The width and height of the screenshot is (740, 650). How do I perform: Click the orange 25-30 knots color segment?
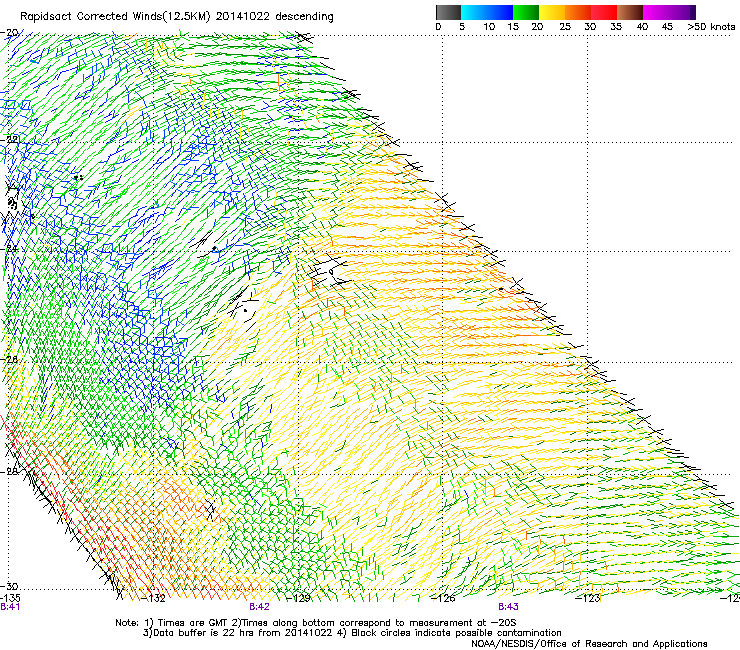(578, 12)
